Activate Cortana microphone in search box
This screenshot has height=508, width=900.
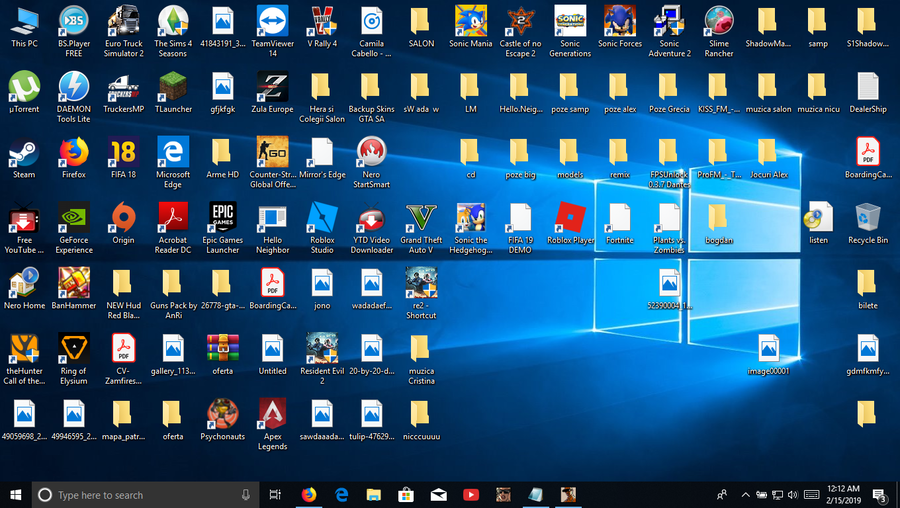tap(246, 495)
